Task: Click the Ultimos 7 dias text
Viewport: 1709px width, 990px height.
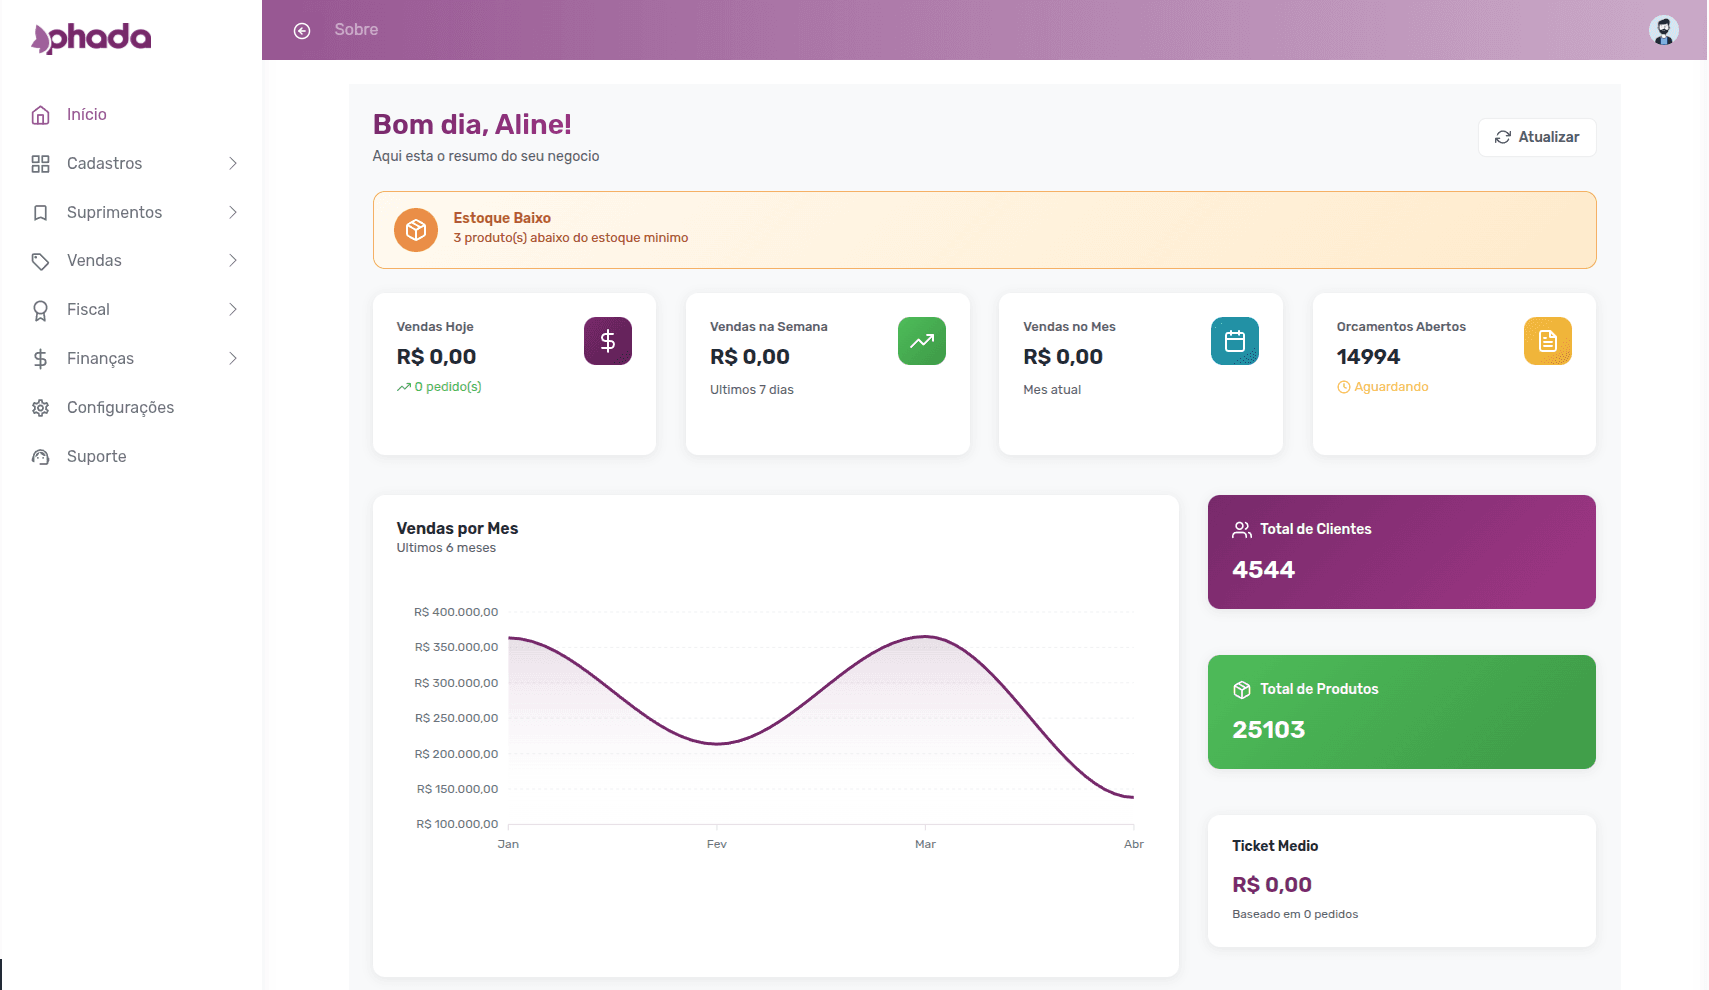Action: point(752,390)
